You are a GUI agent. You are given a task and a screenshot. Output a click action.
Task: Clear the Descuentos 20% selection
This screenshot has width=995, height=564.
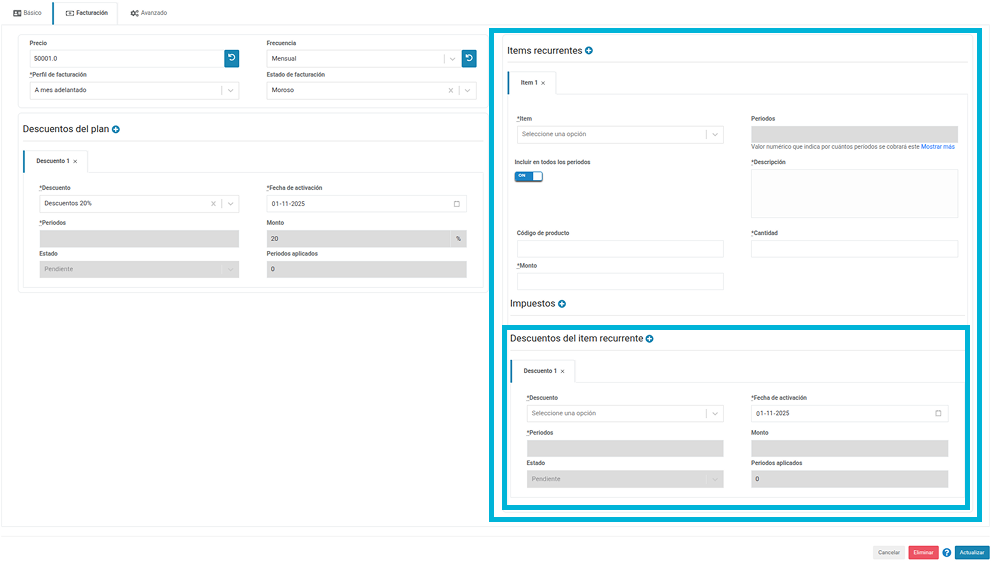click(213, 204)
